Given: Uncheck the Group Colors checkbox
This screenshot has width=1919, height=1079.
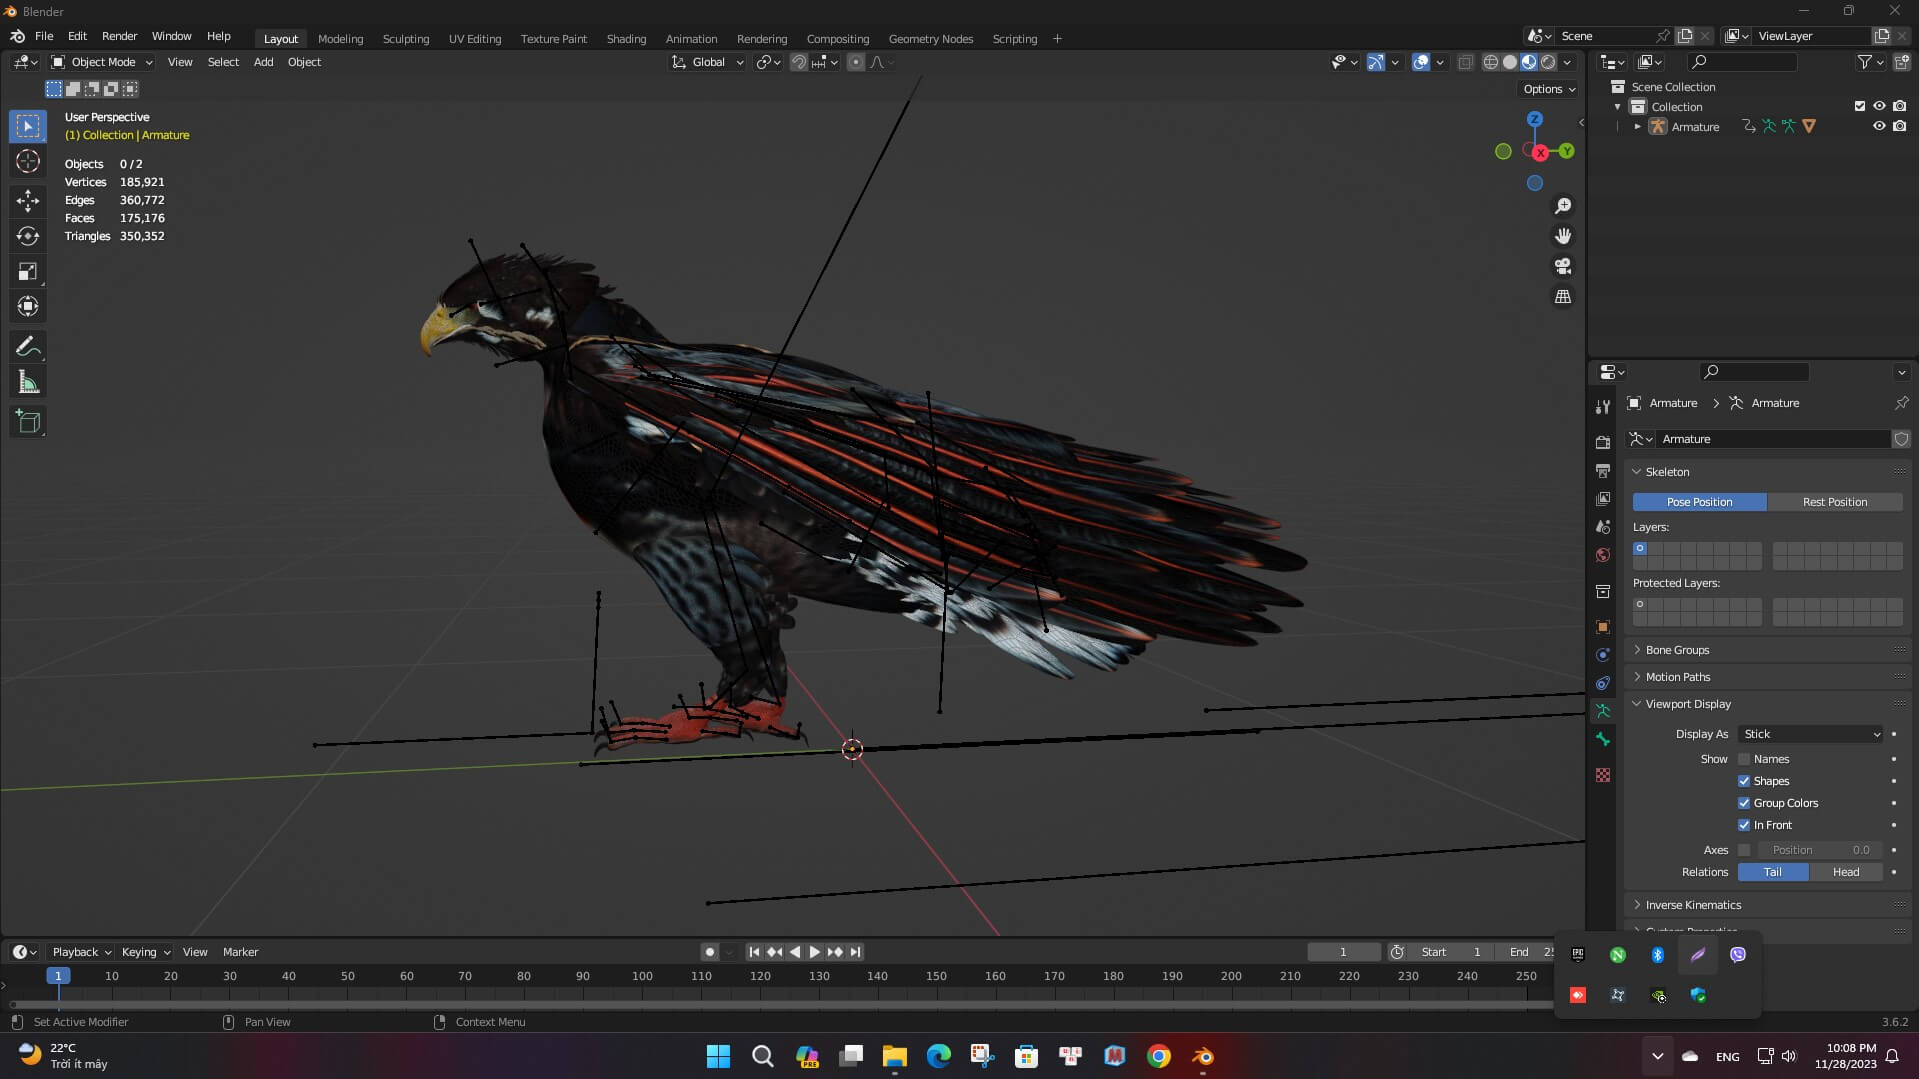Looking at the screenshot, I should (x=1744, y=803).
